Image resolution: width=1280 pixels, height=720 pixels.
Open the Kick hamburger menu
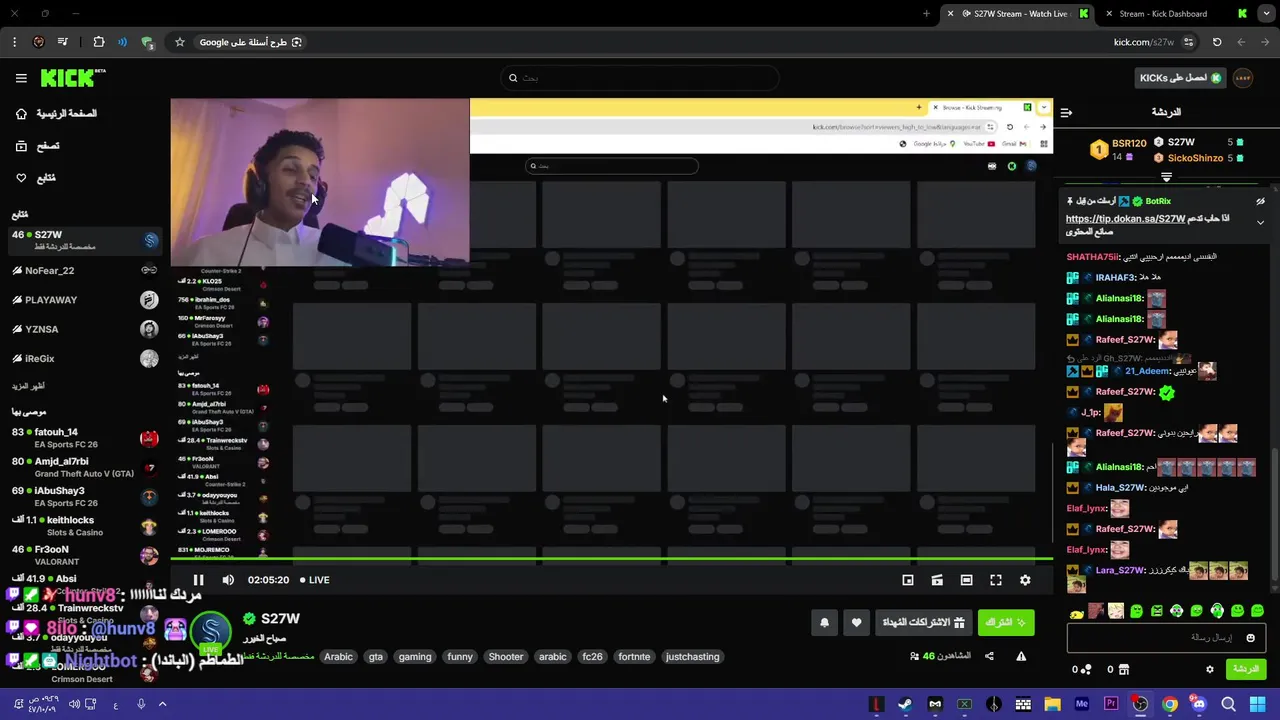click(x=21, y=78)
